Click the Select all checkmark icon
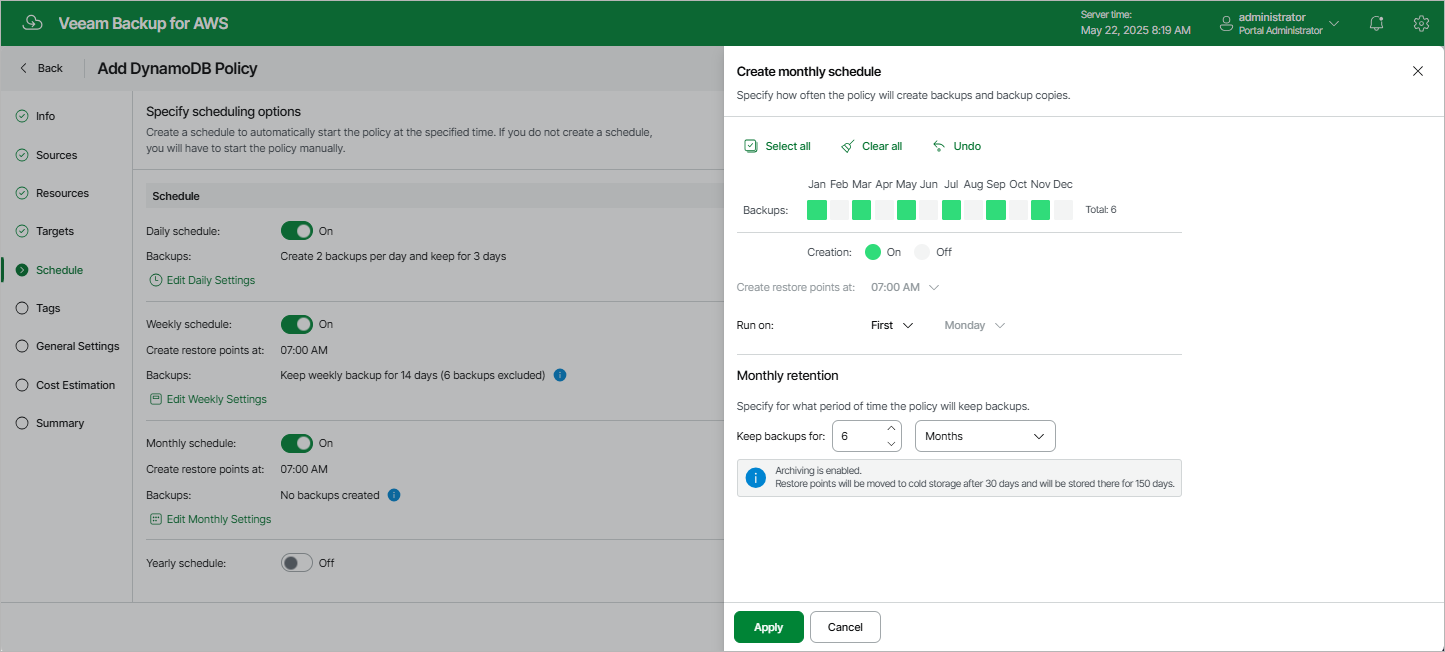The image size is (1445, 652). [x=751, y=146]
